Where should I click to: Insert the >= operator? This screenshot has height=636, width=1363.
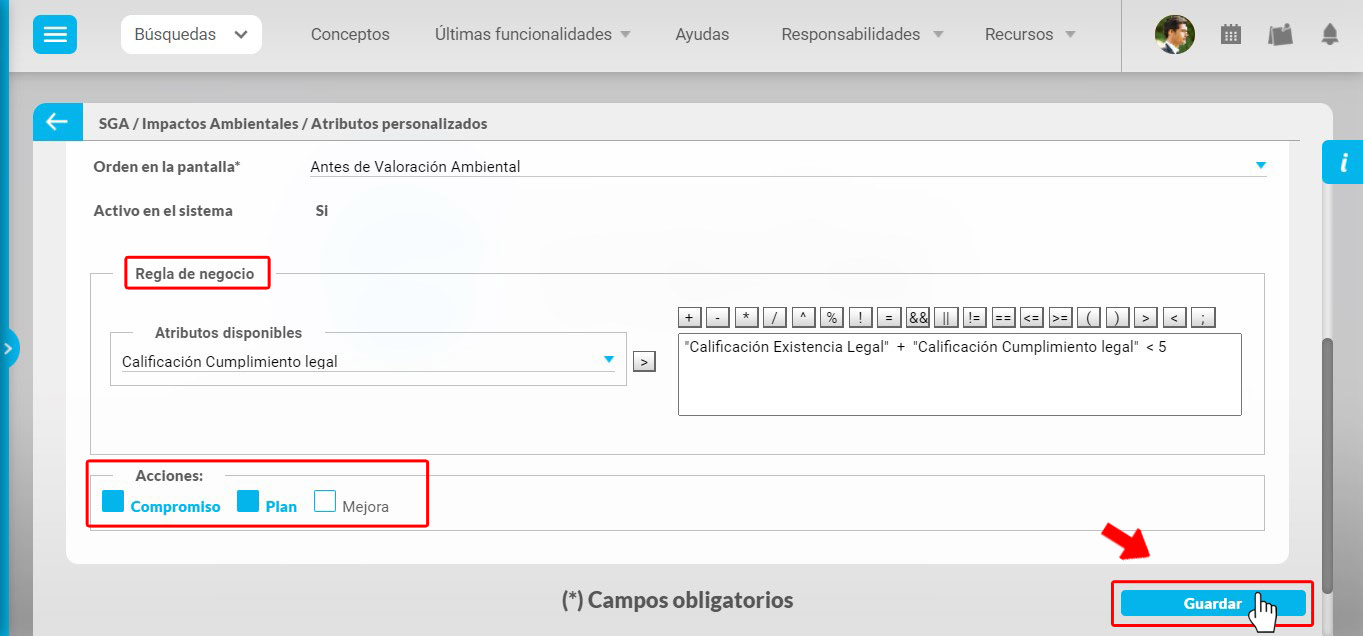coord(1060,317)
